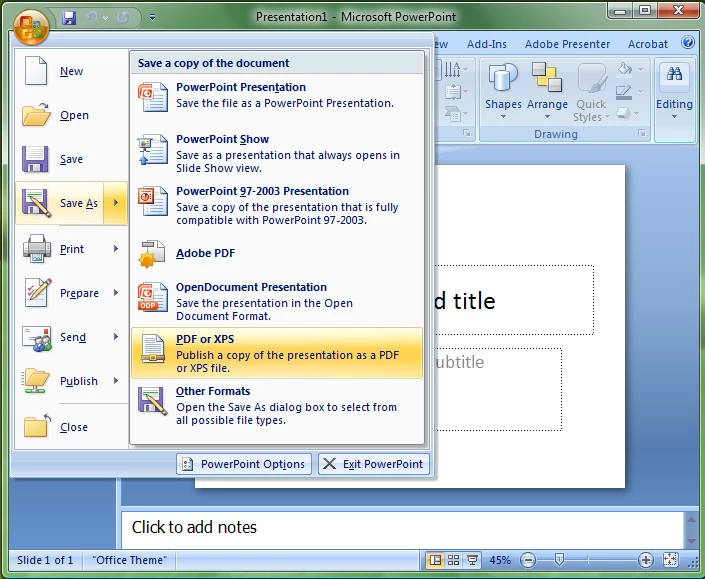705x579 pixels.
Task: Open the Arrange dropdown
Action: 547,92
